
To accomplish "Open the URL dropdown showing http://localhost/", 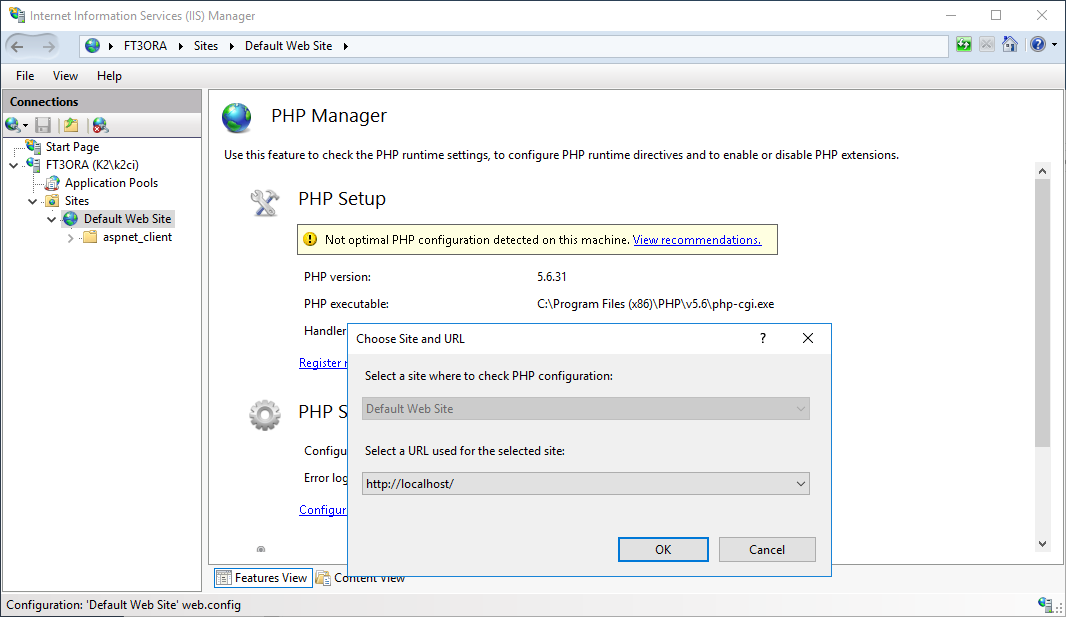I will point(800,484).
